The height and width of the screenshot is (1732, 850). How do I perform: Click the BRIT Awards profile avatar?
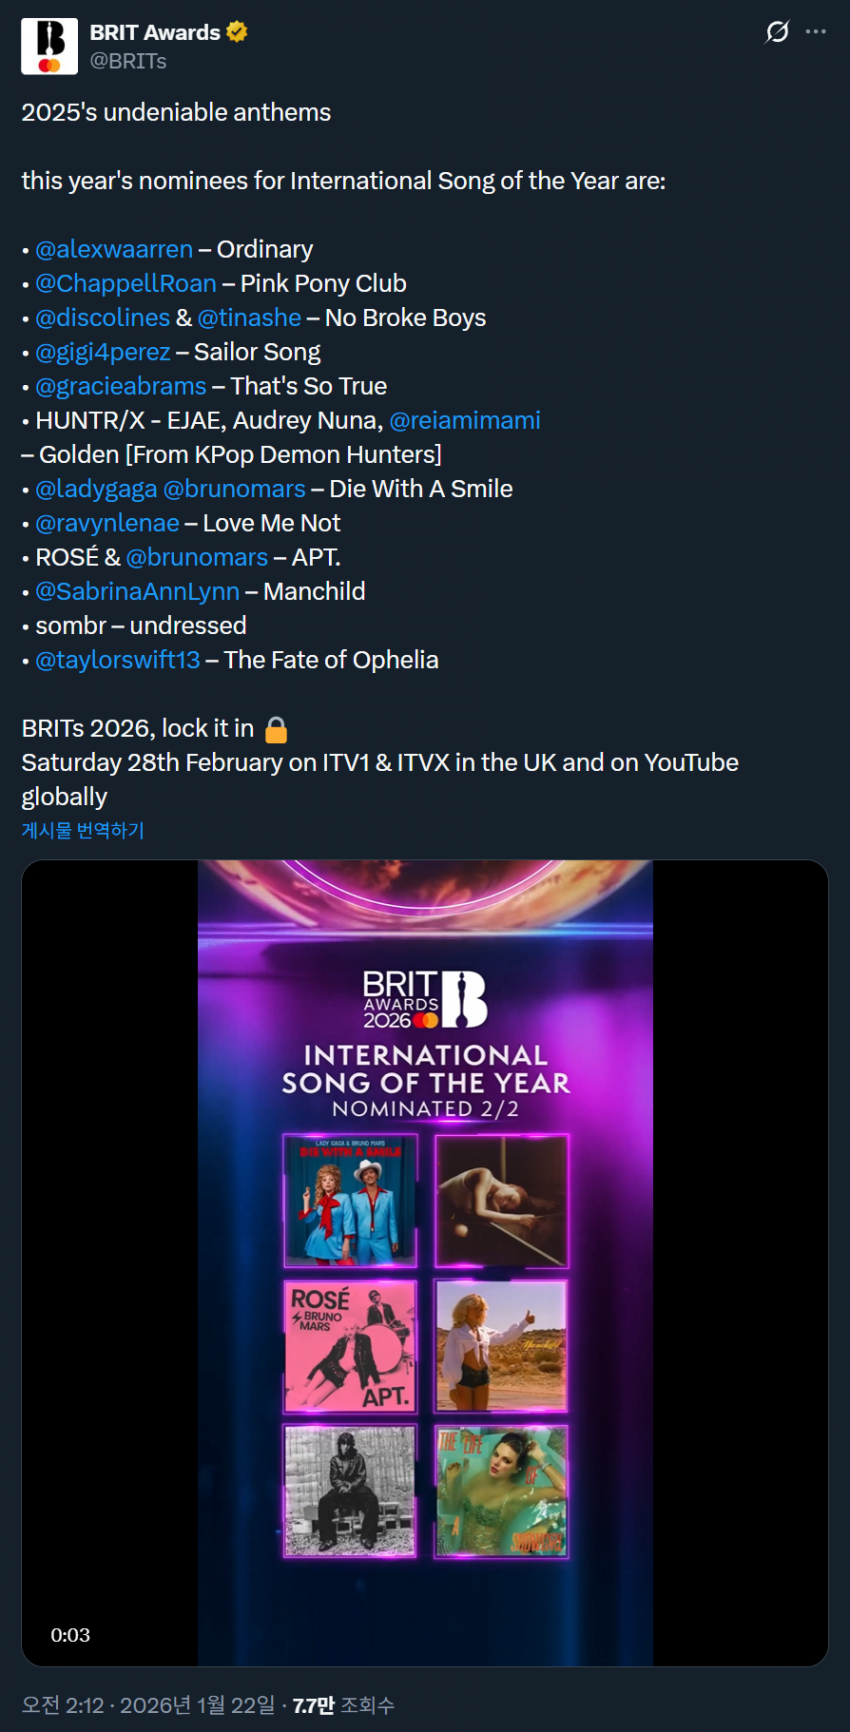[49, 46]
